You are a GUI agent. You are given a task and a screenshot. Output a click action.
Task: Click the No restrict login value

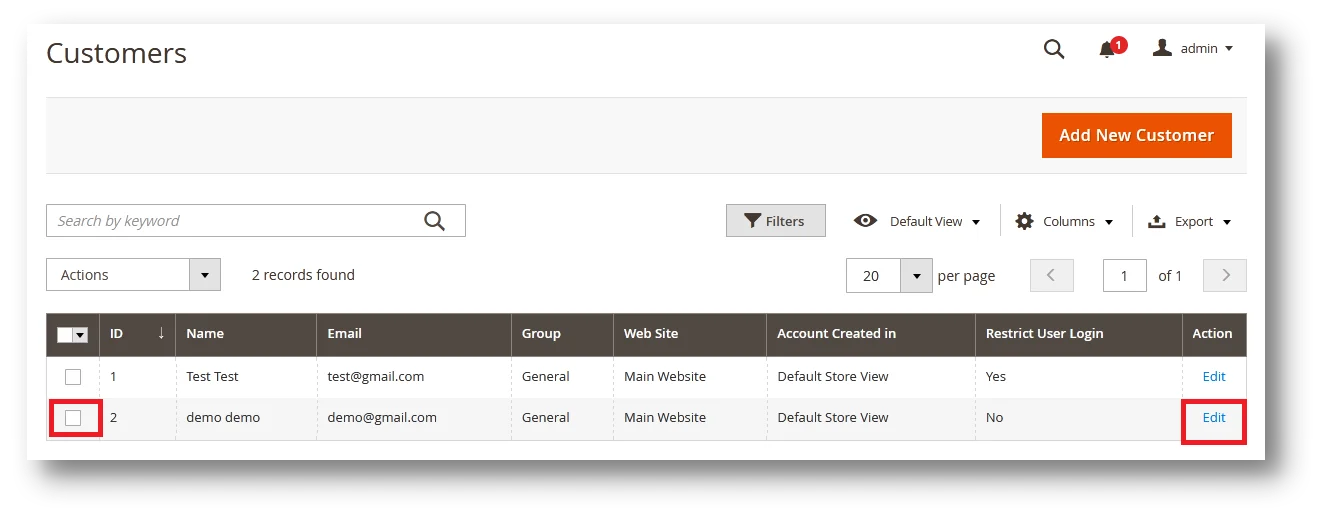pos(994,418)
